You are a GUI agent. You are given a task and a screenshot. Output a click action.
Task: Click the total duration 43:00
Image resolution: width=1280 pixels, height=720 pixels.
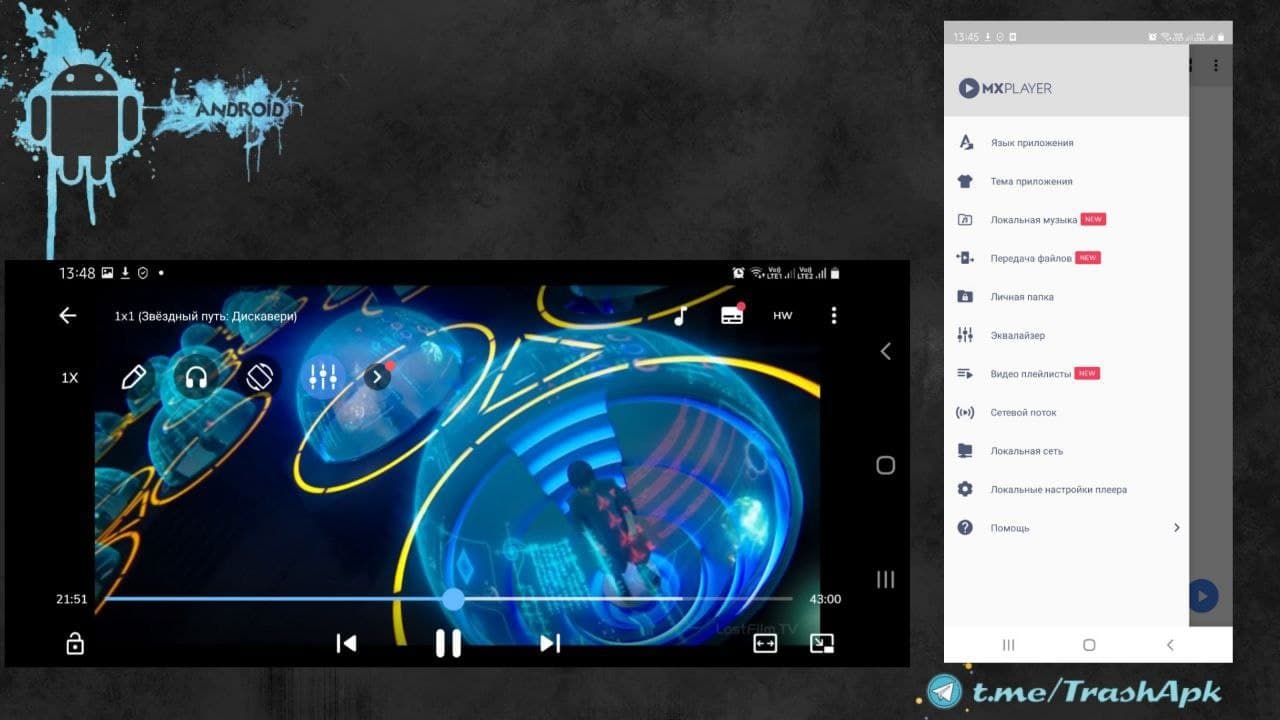click(825, 599)
